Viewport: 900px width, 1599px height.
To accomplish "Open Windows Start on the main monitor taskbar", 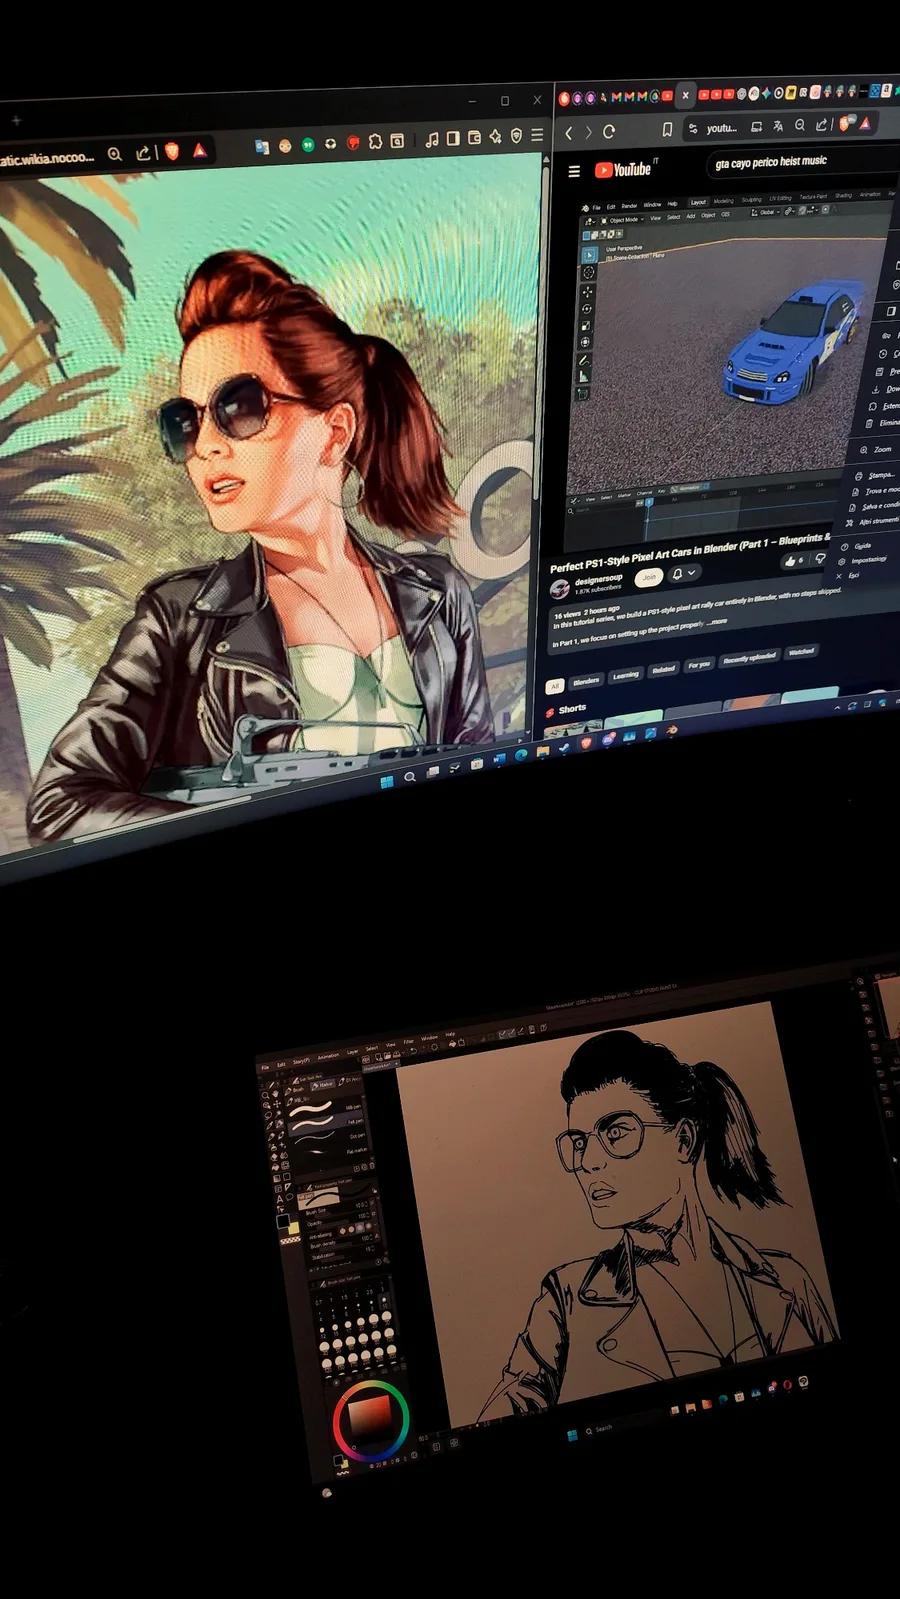I will click(387, 782).
